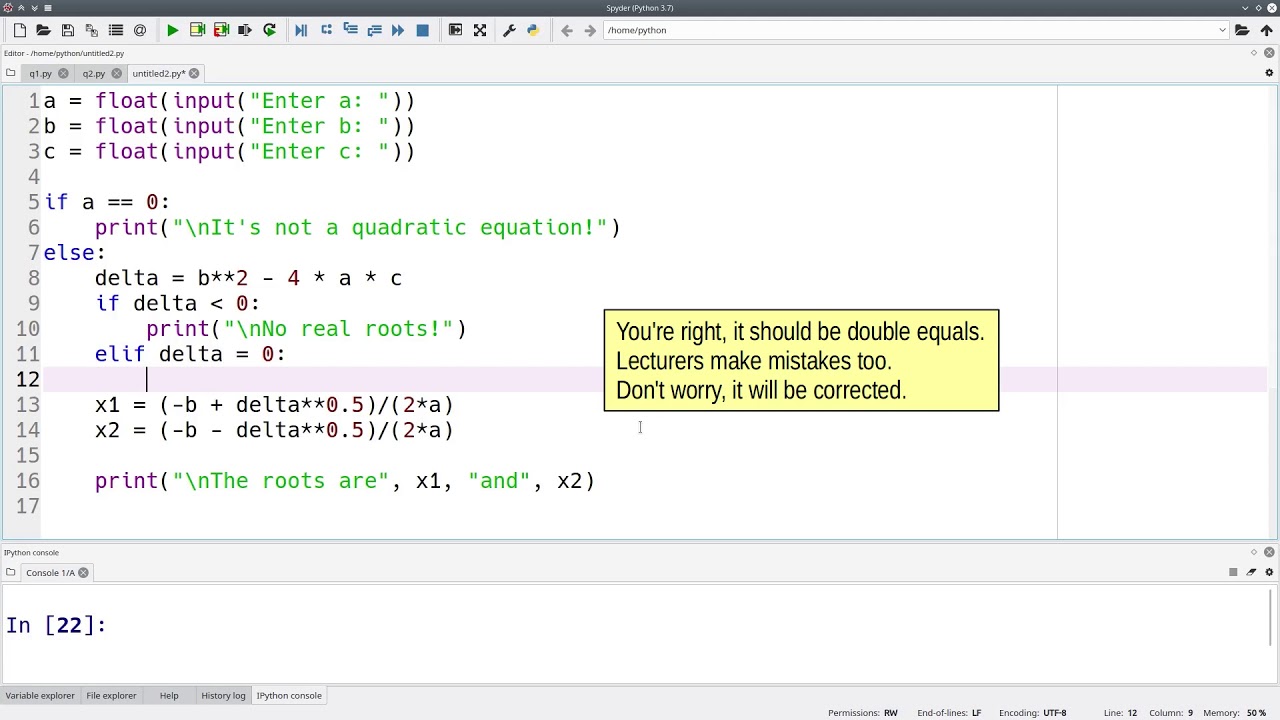Re-run the last script
1280x720 pixels.
click(269, 30)
